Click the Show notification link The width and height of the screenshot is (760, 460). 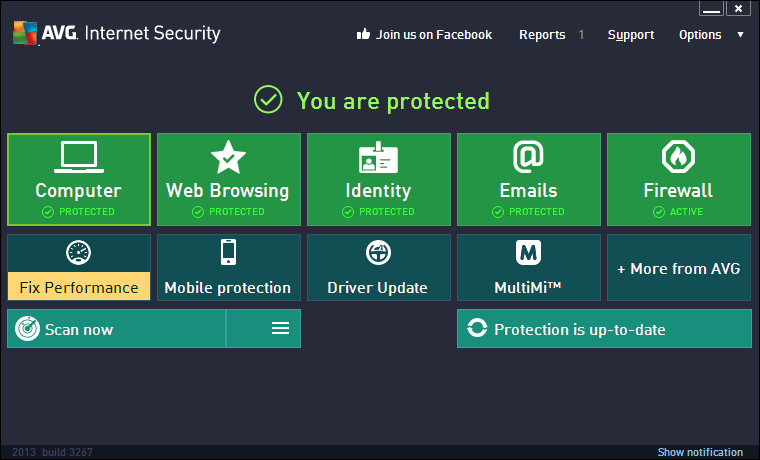coord(700,452)
